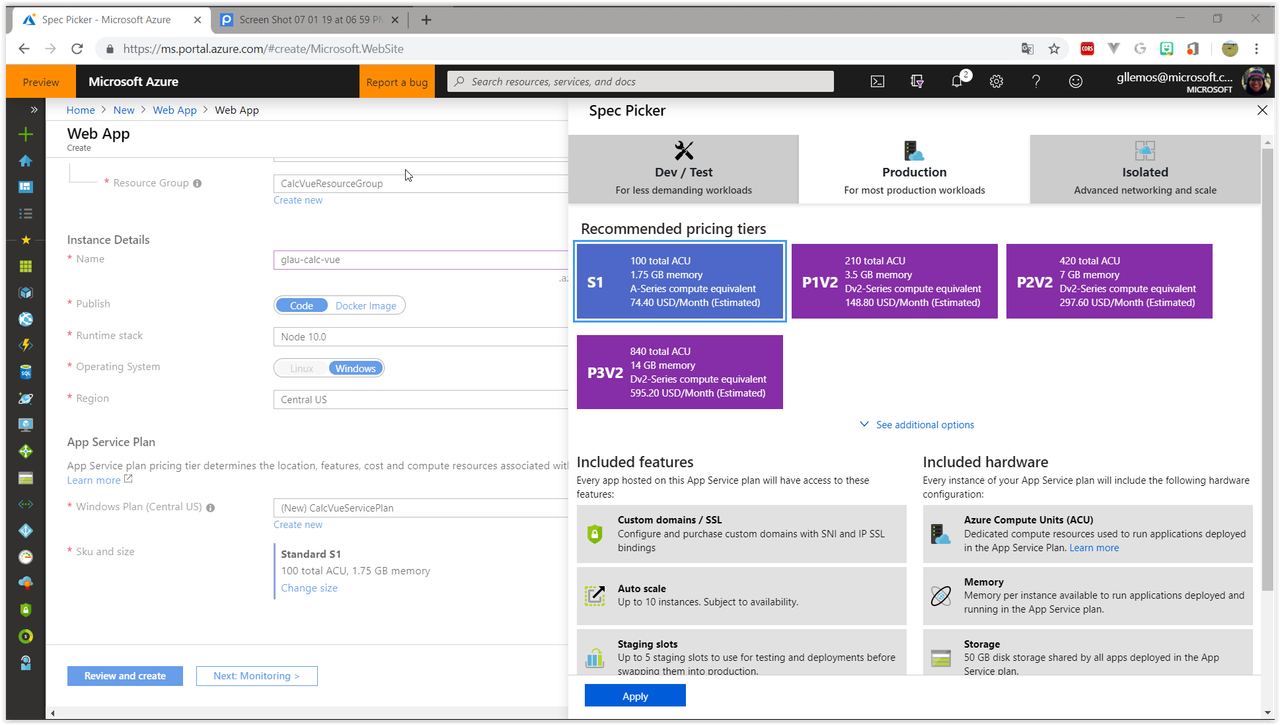1280x725 pixels.
Task: Open a new browser tab
Action: 426,19
